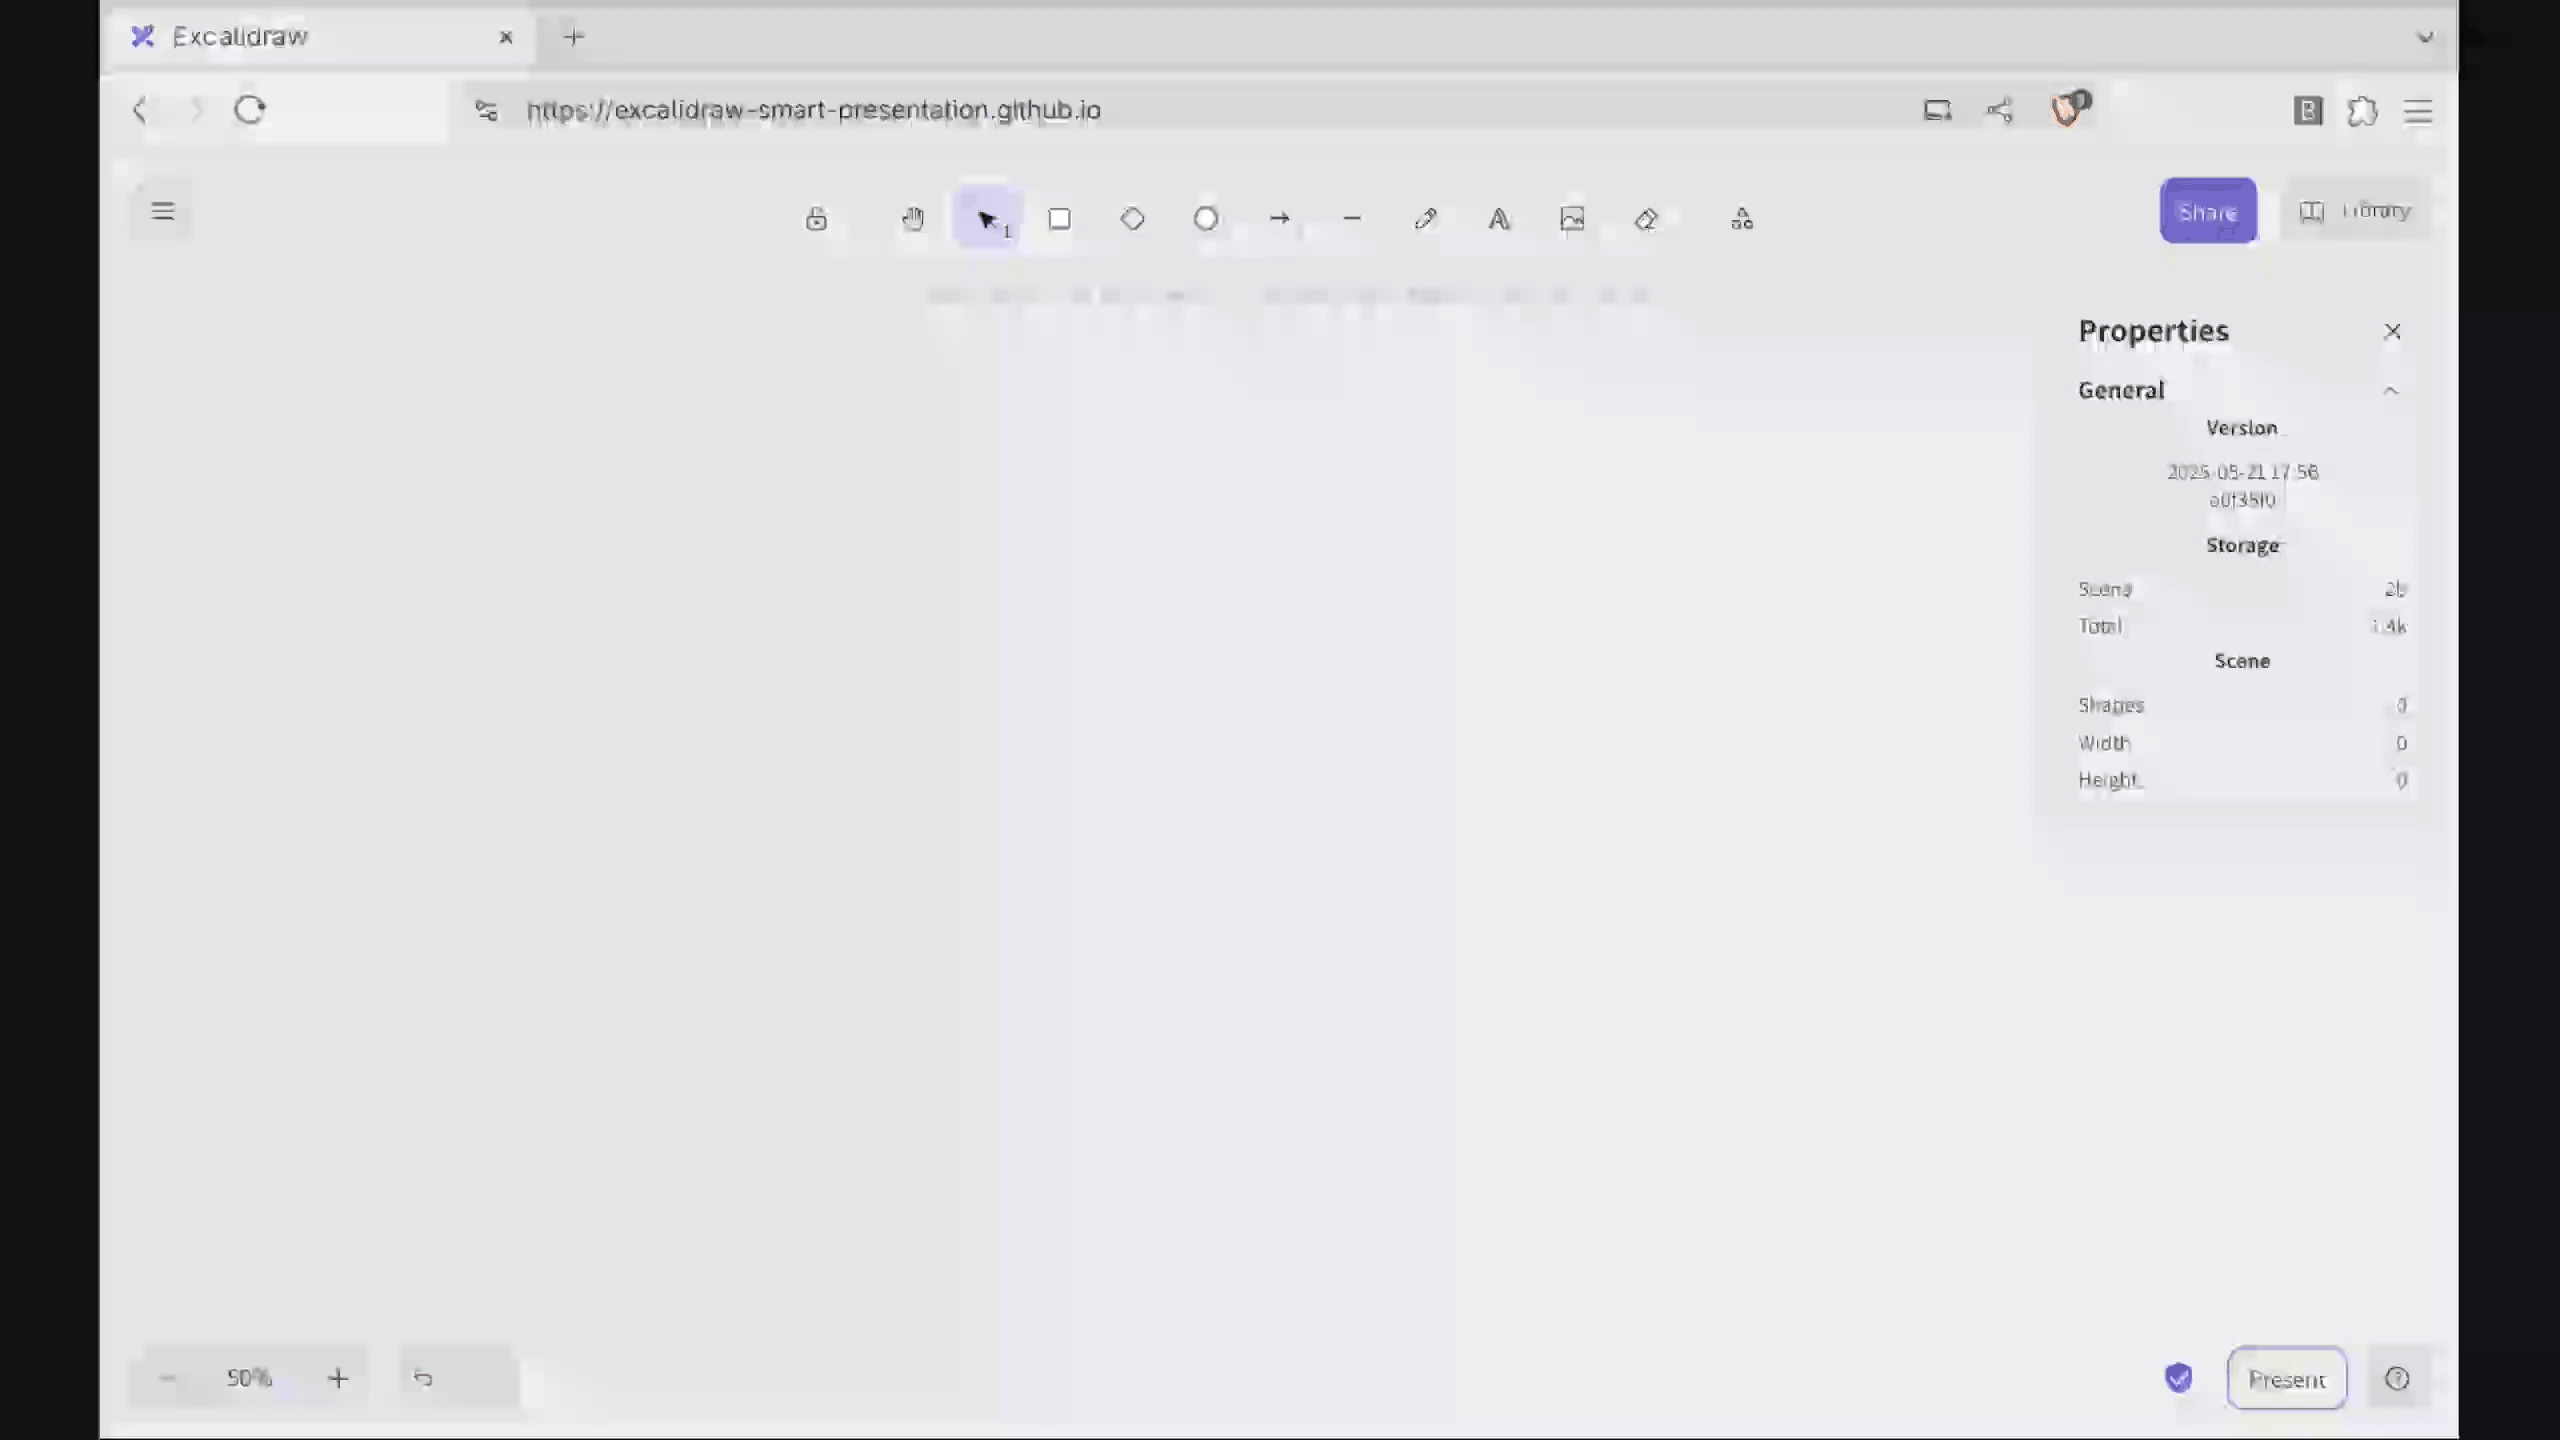Select the Draw pencil tool
This screenshot has width=2560, height=1440.
point(1426,219)
